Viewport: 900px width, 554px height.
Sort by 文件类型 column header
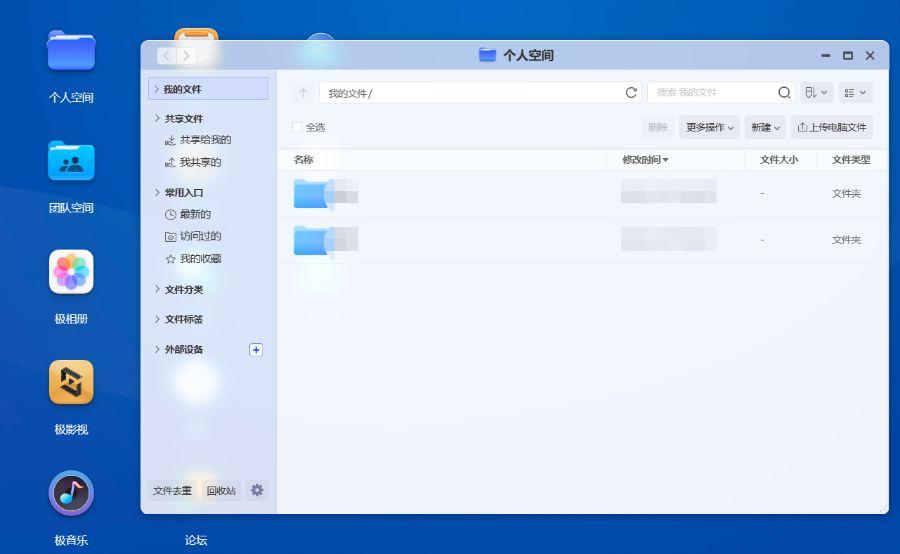click(851, 160)
